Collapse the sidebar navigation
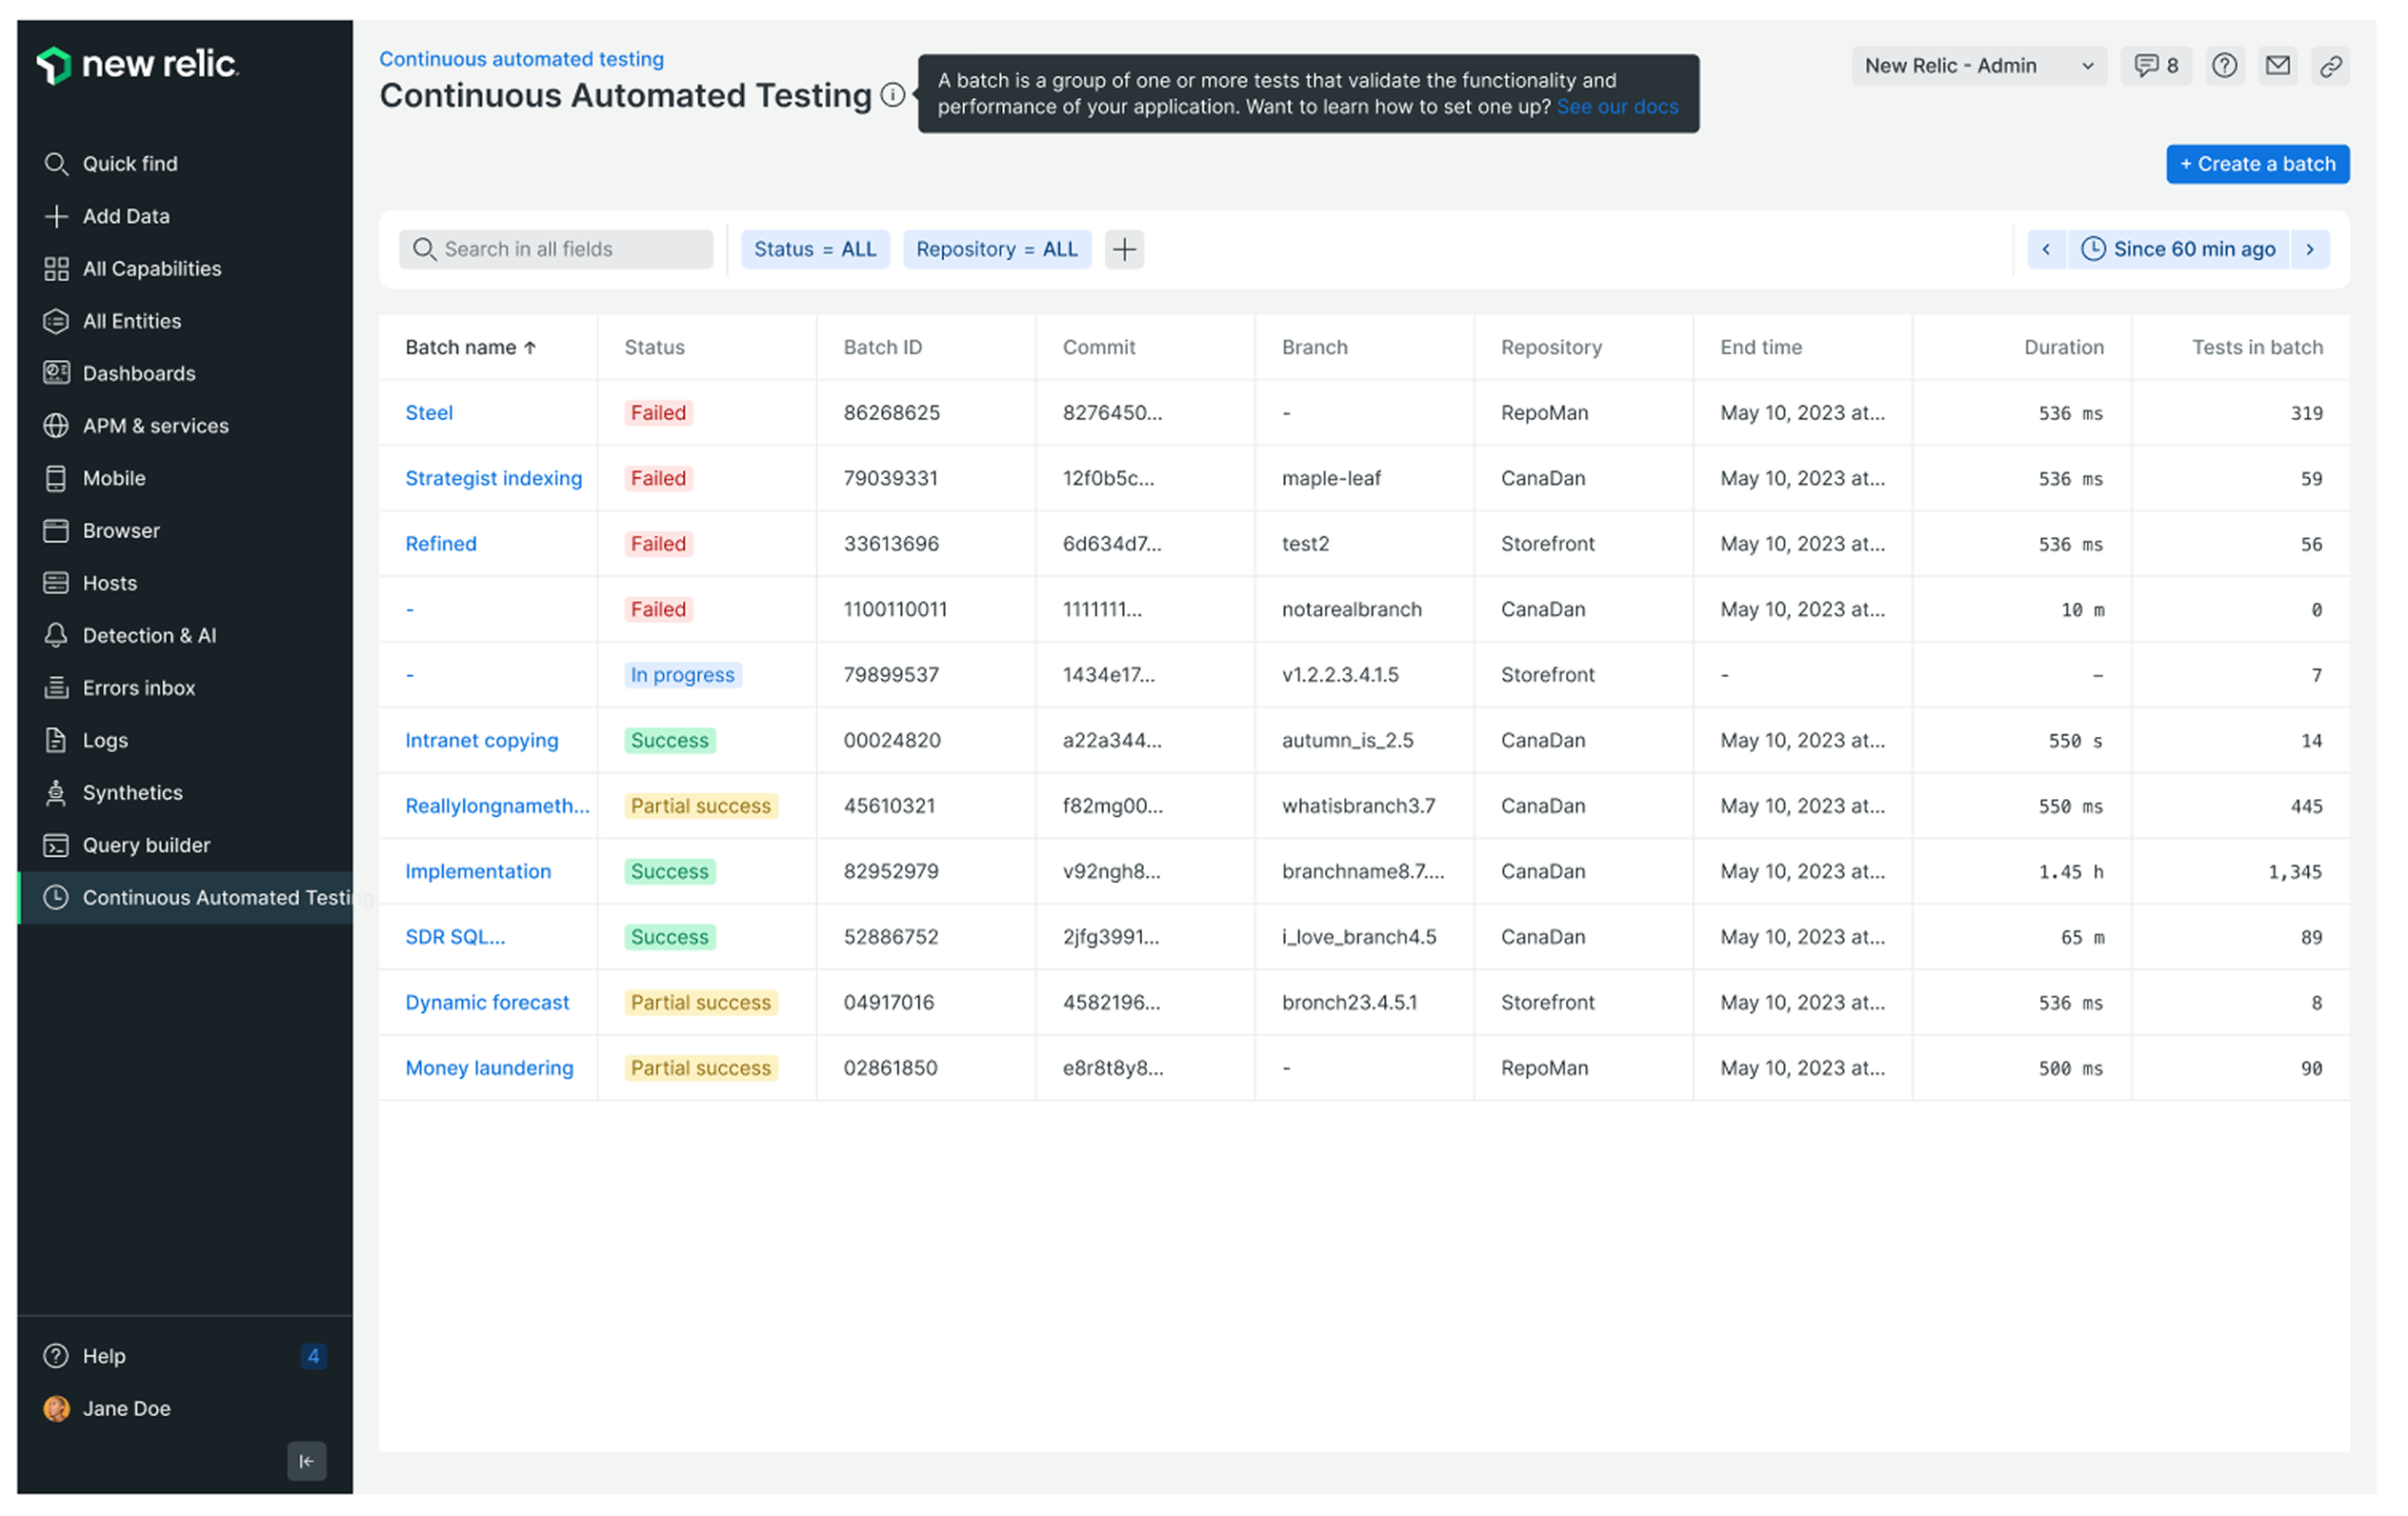The height and width of the screenshot is (1516, 2408). [306, 1461]
